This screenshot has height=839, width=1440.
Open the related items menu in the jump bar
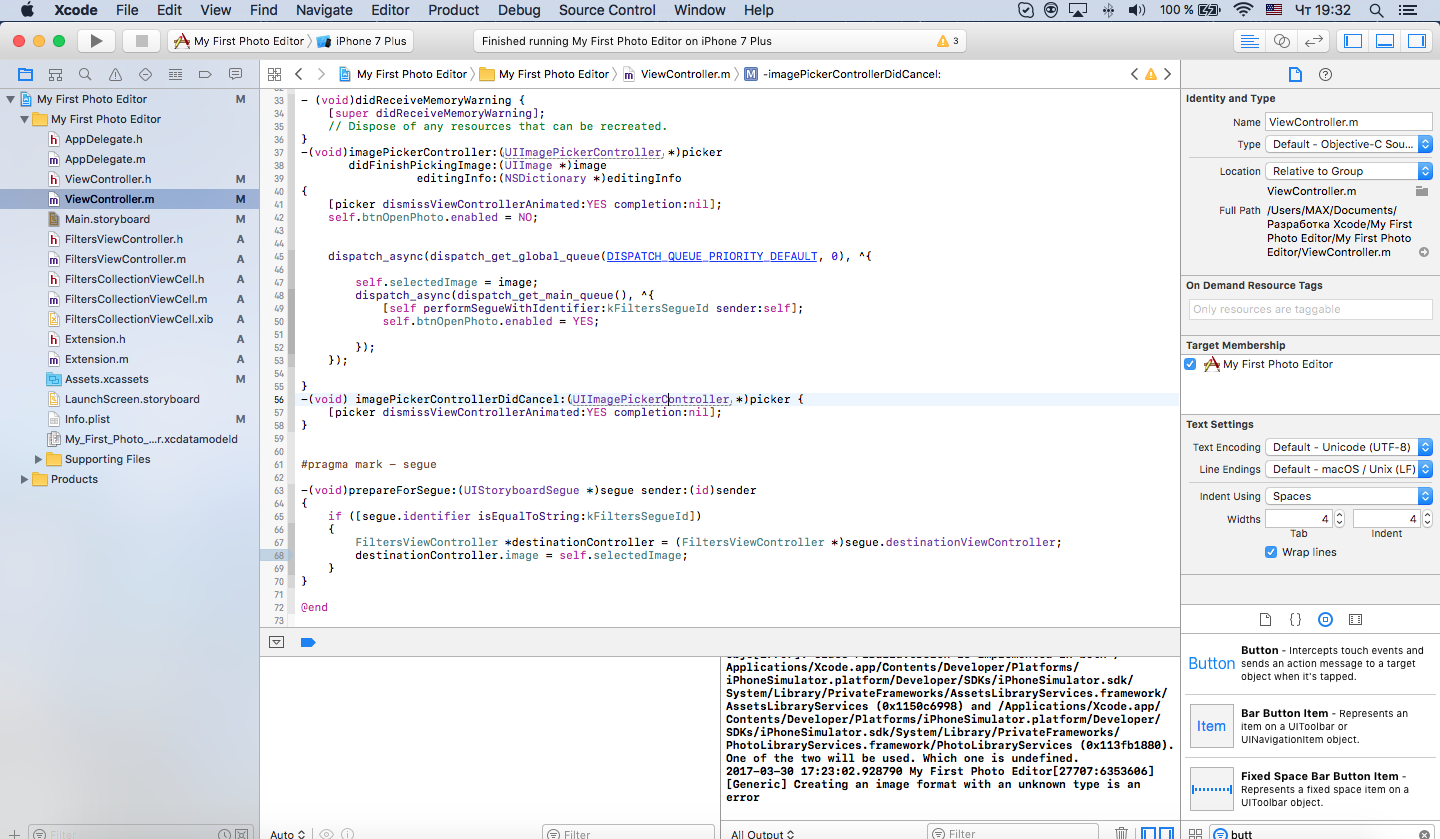point(274,74)
